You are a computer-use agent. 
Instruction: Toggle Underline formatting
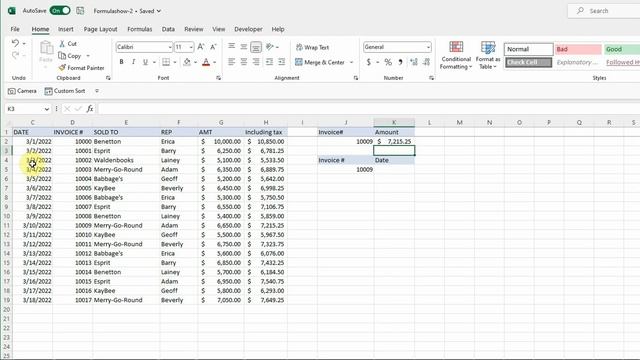145,62
